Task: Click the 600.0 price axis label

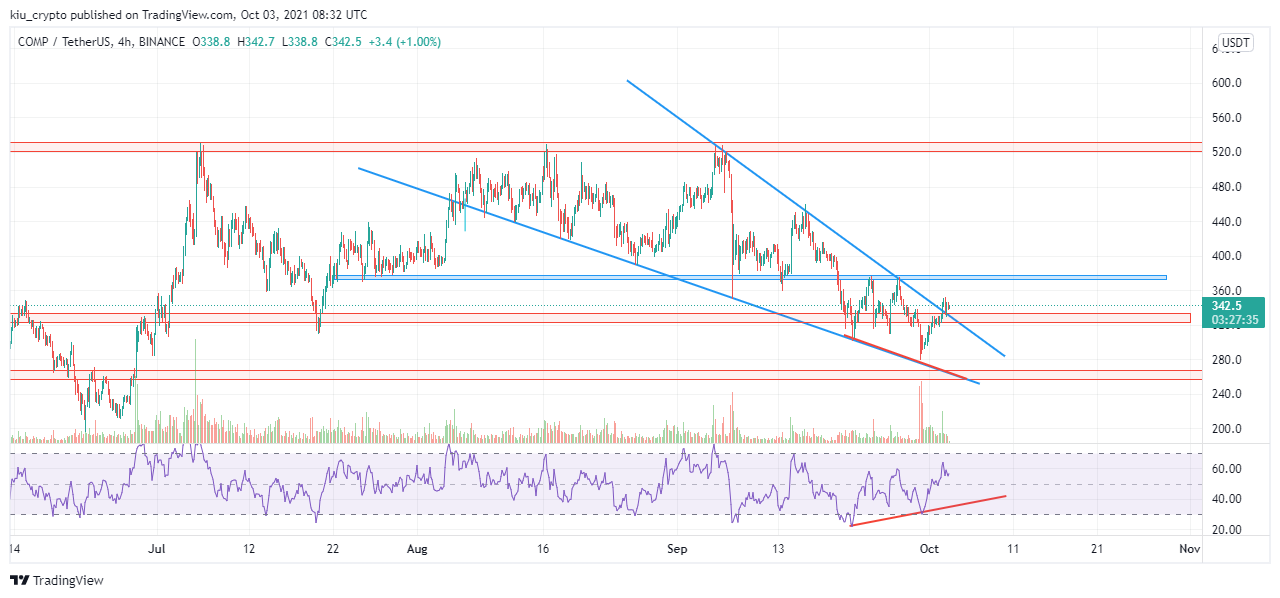Action: click(x=1227, y=83)
